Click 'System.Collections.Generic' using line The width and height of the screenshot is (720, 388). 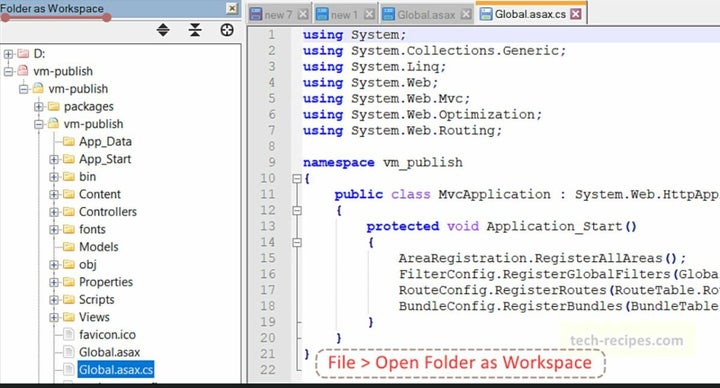434,51
